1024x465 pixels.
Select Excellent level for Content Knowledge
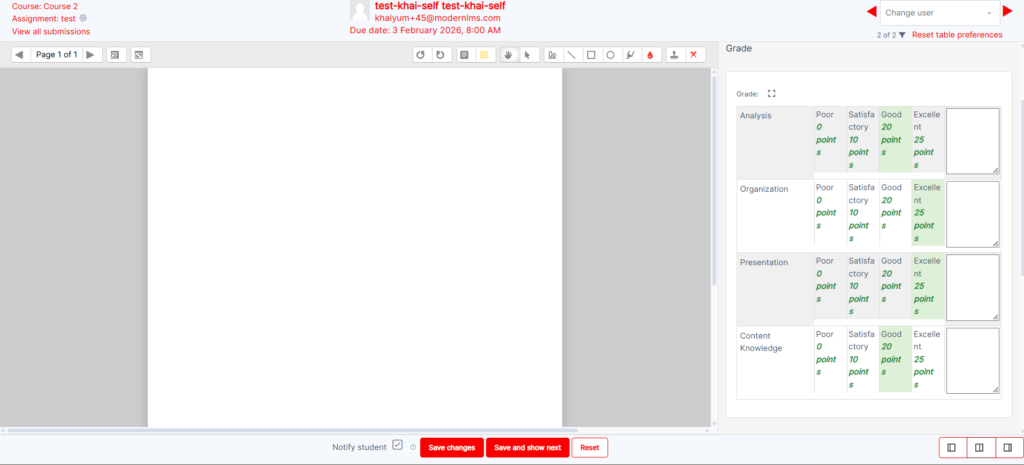[928, 359]
